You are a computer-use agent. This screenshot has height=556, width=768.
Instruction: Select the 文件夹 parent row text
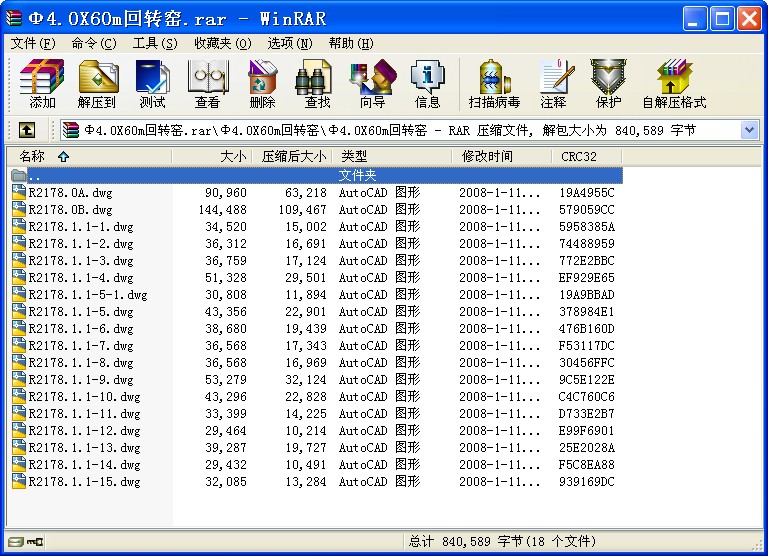click(358, 175)
